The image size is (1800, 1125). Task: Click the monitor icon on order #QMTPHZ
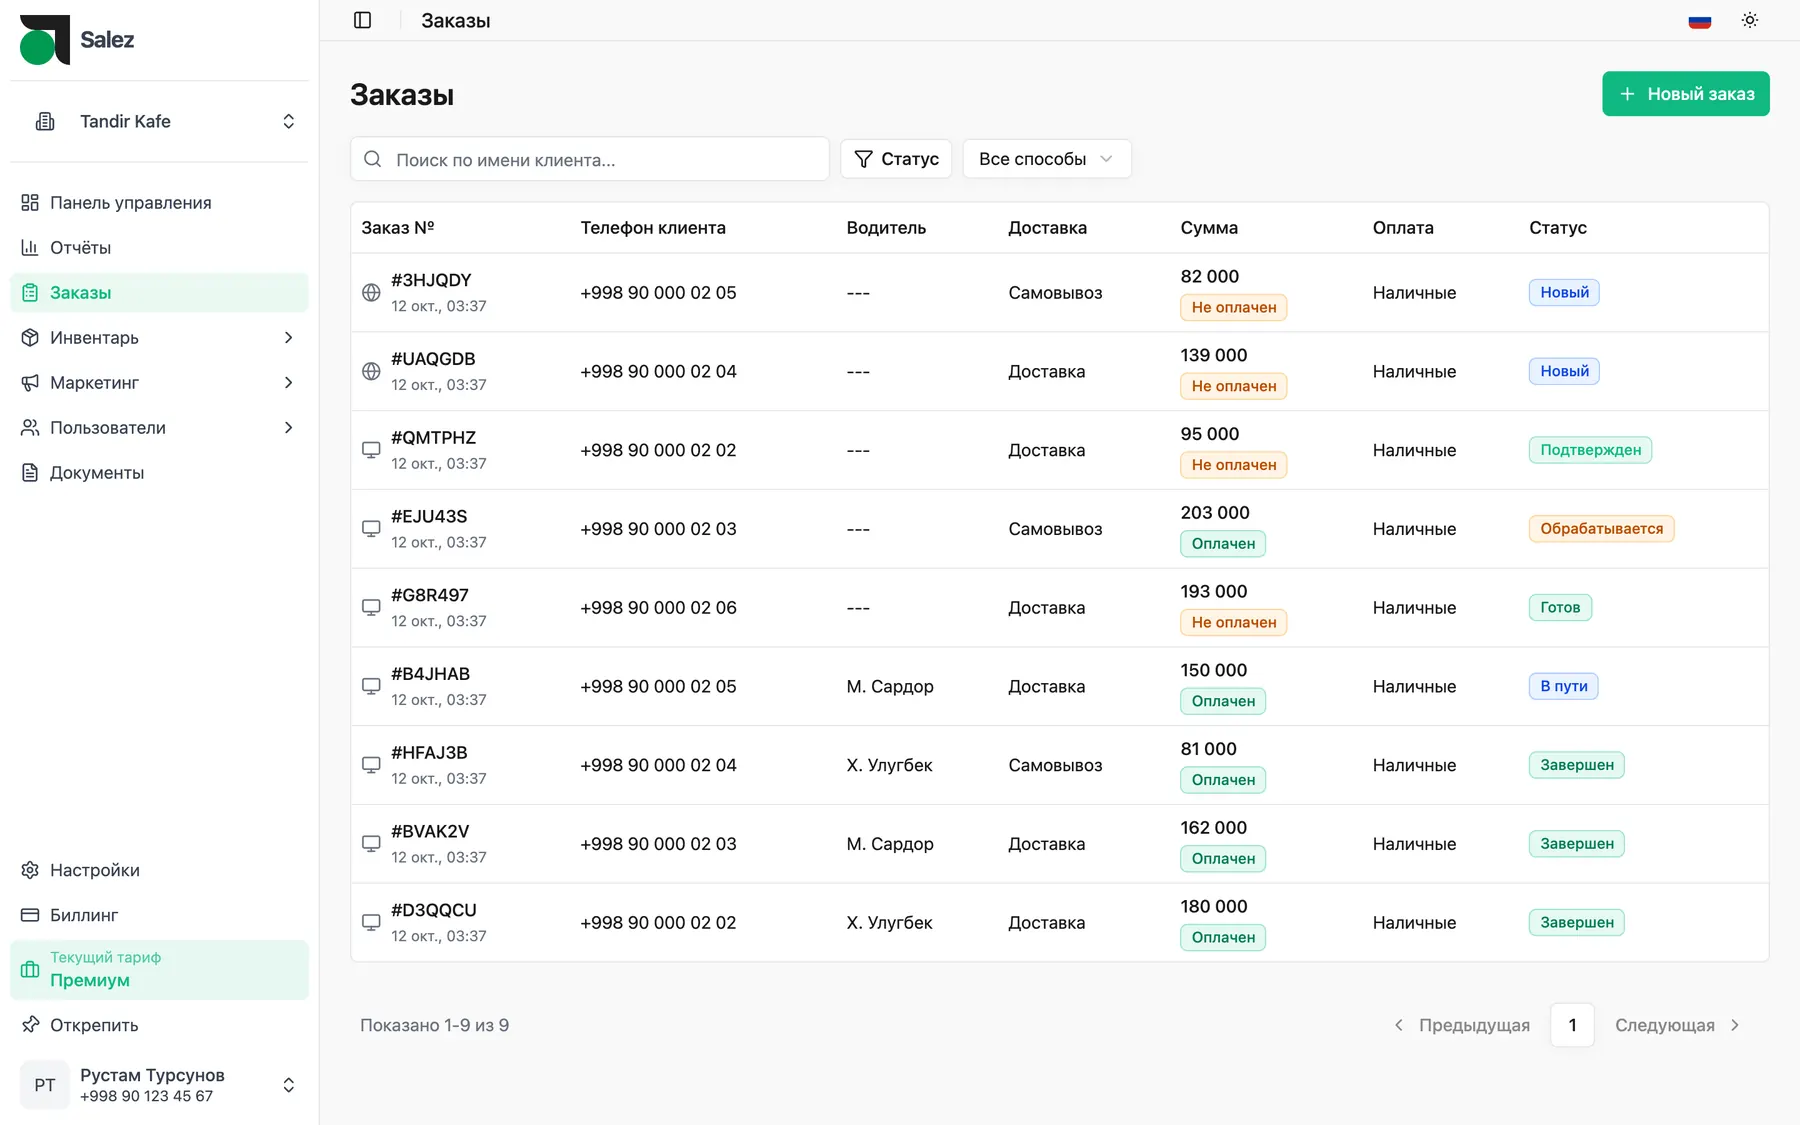pos(371,450)
